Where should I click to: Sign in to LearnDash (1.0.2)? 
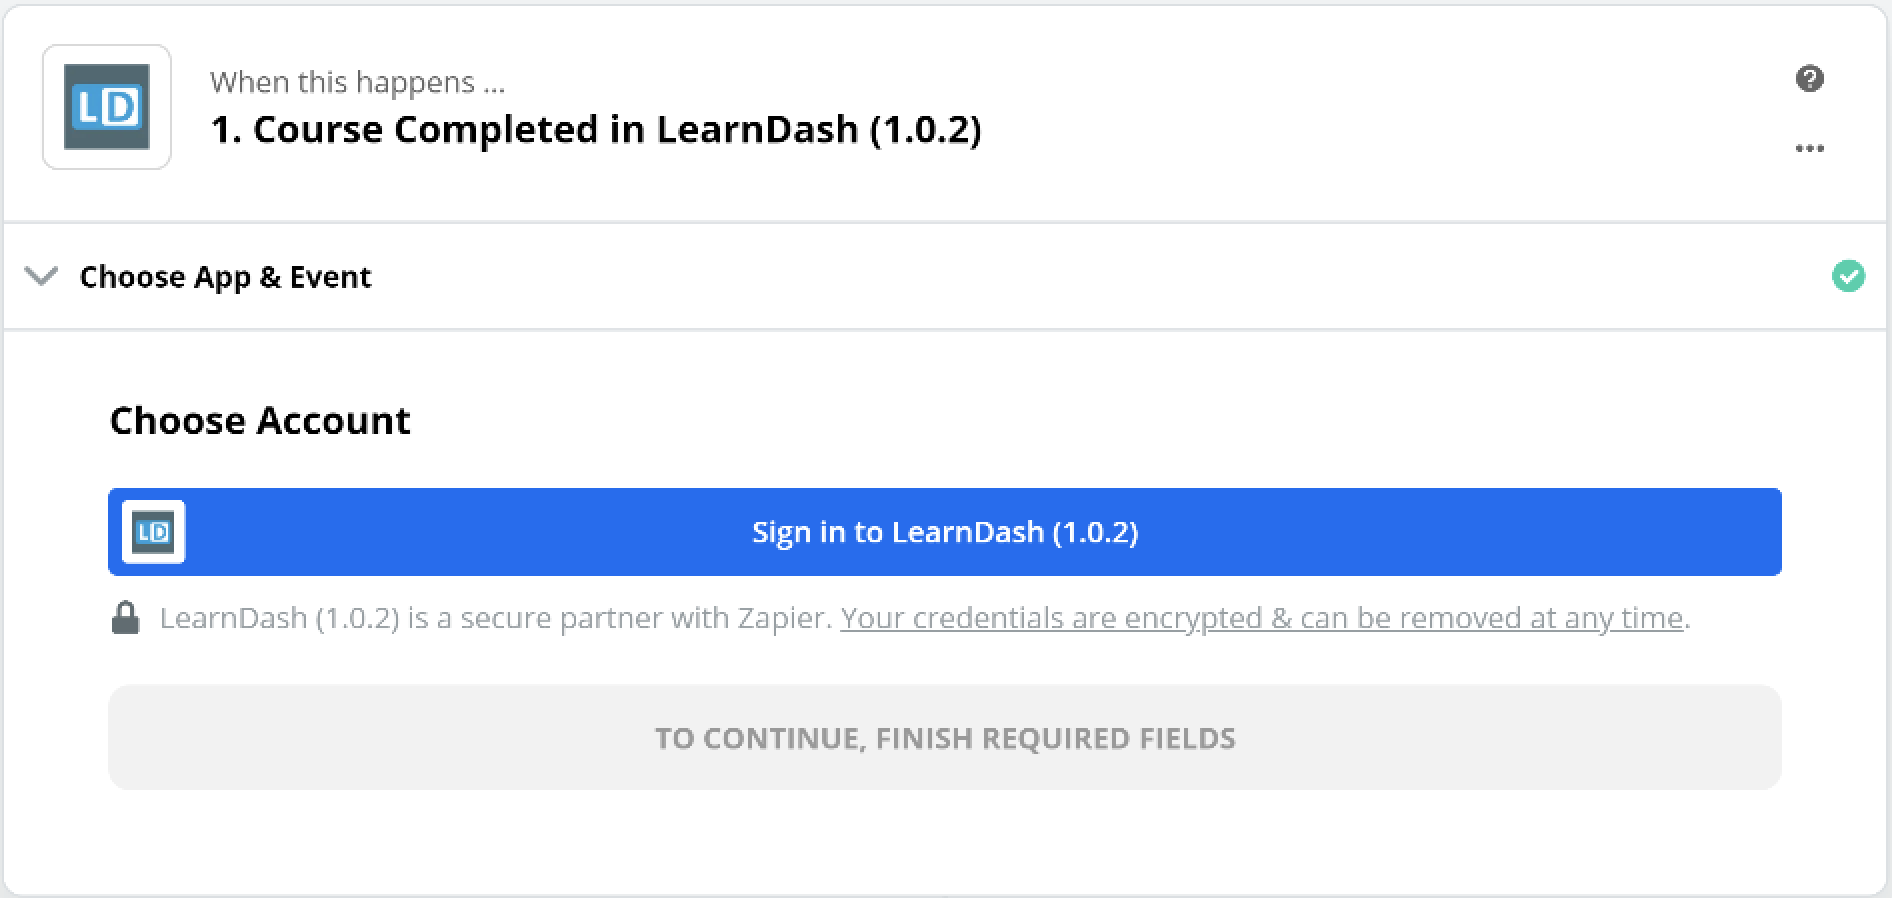click(x=944, y=532)
